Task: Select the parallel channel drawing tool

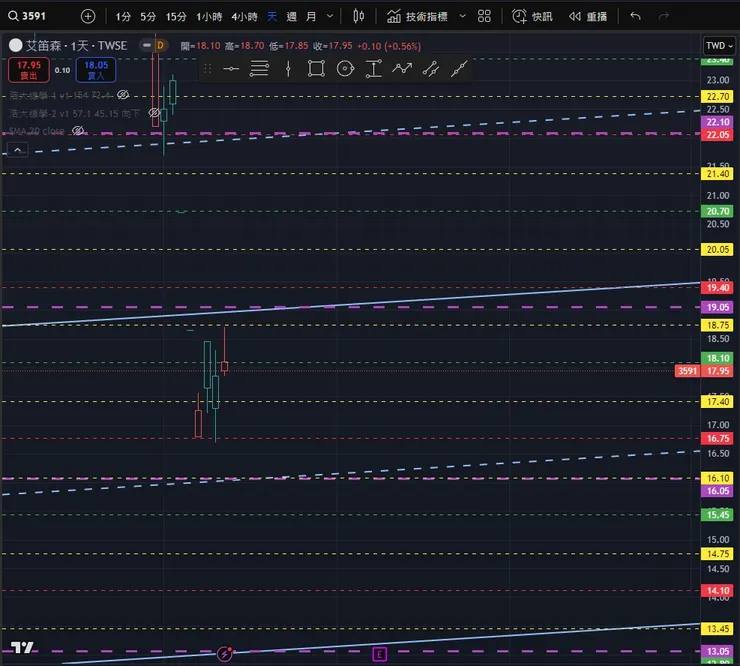Action: (x=431, y=69)
